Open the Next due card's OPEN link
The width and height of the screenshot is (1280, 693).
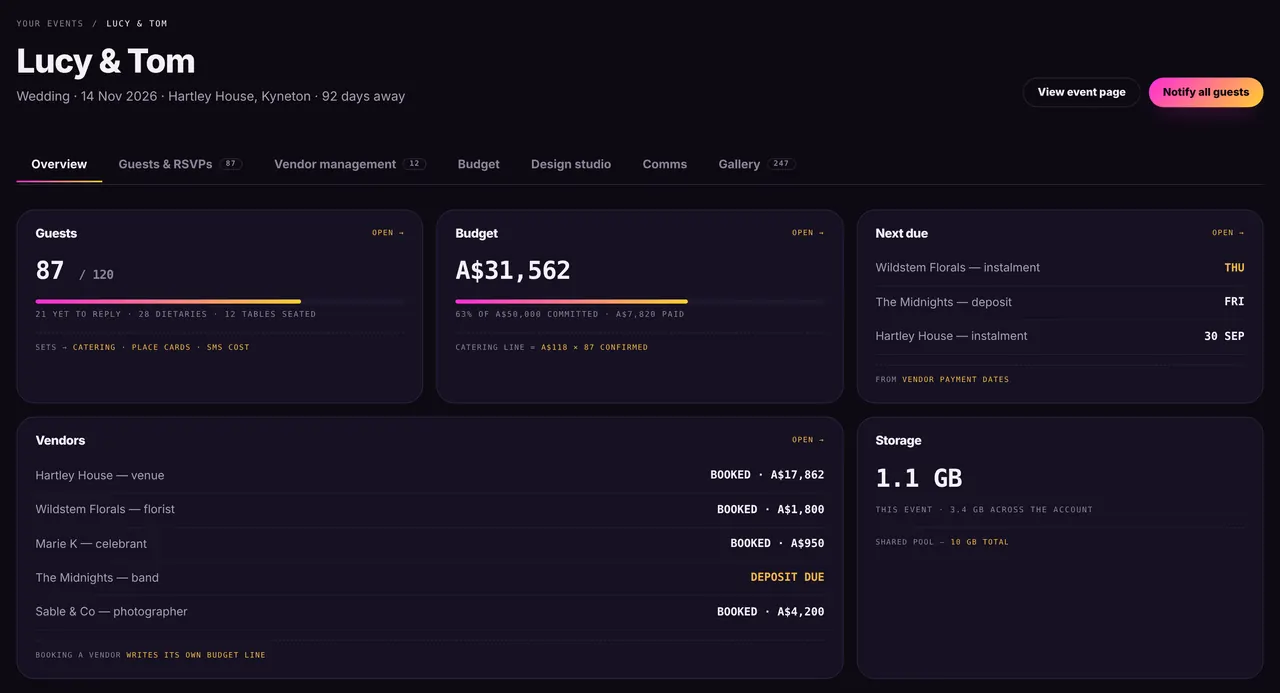[1228, 233]
